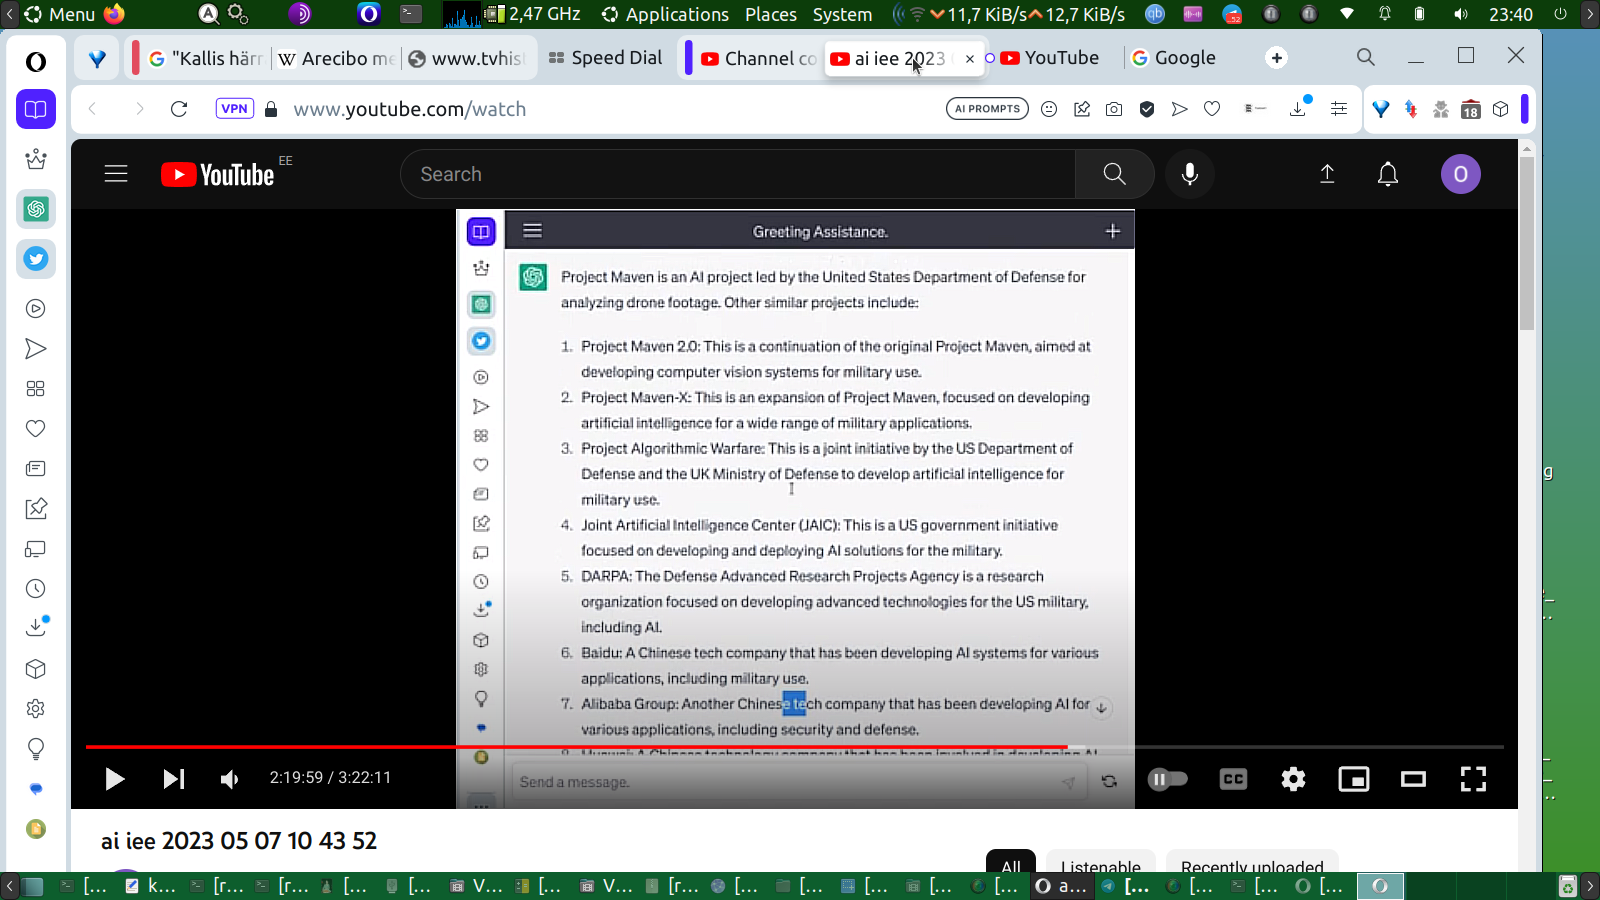Open Twitter in Opera sidebar
The width and height of the screenshot is (1600, 900).
pos(36,259)
